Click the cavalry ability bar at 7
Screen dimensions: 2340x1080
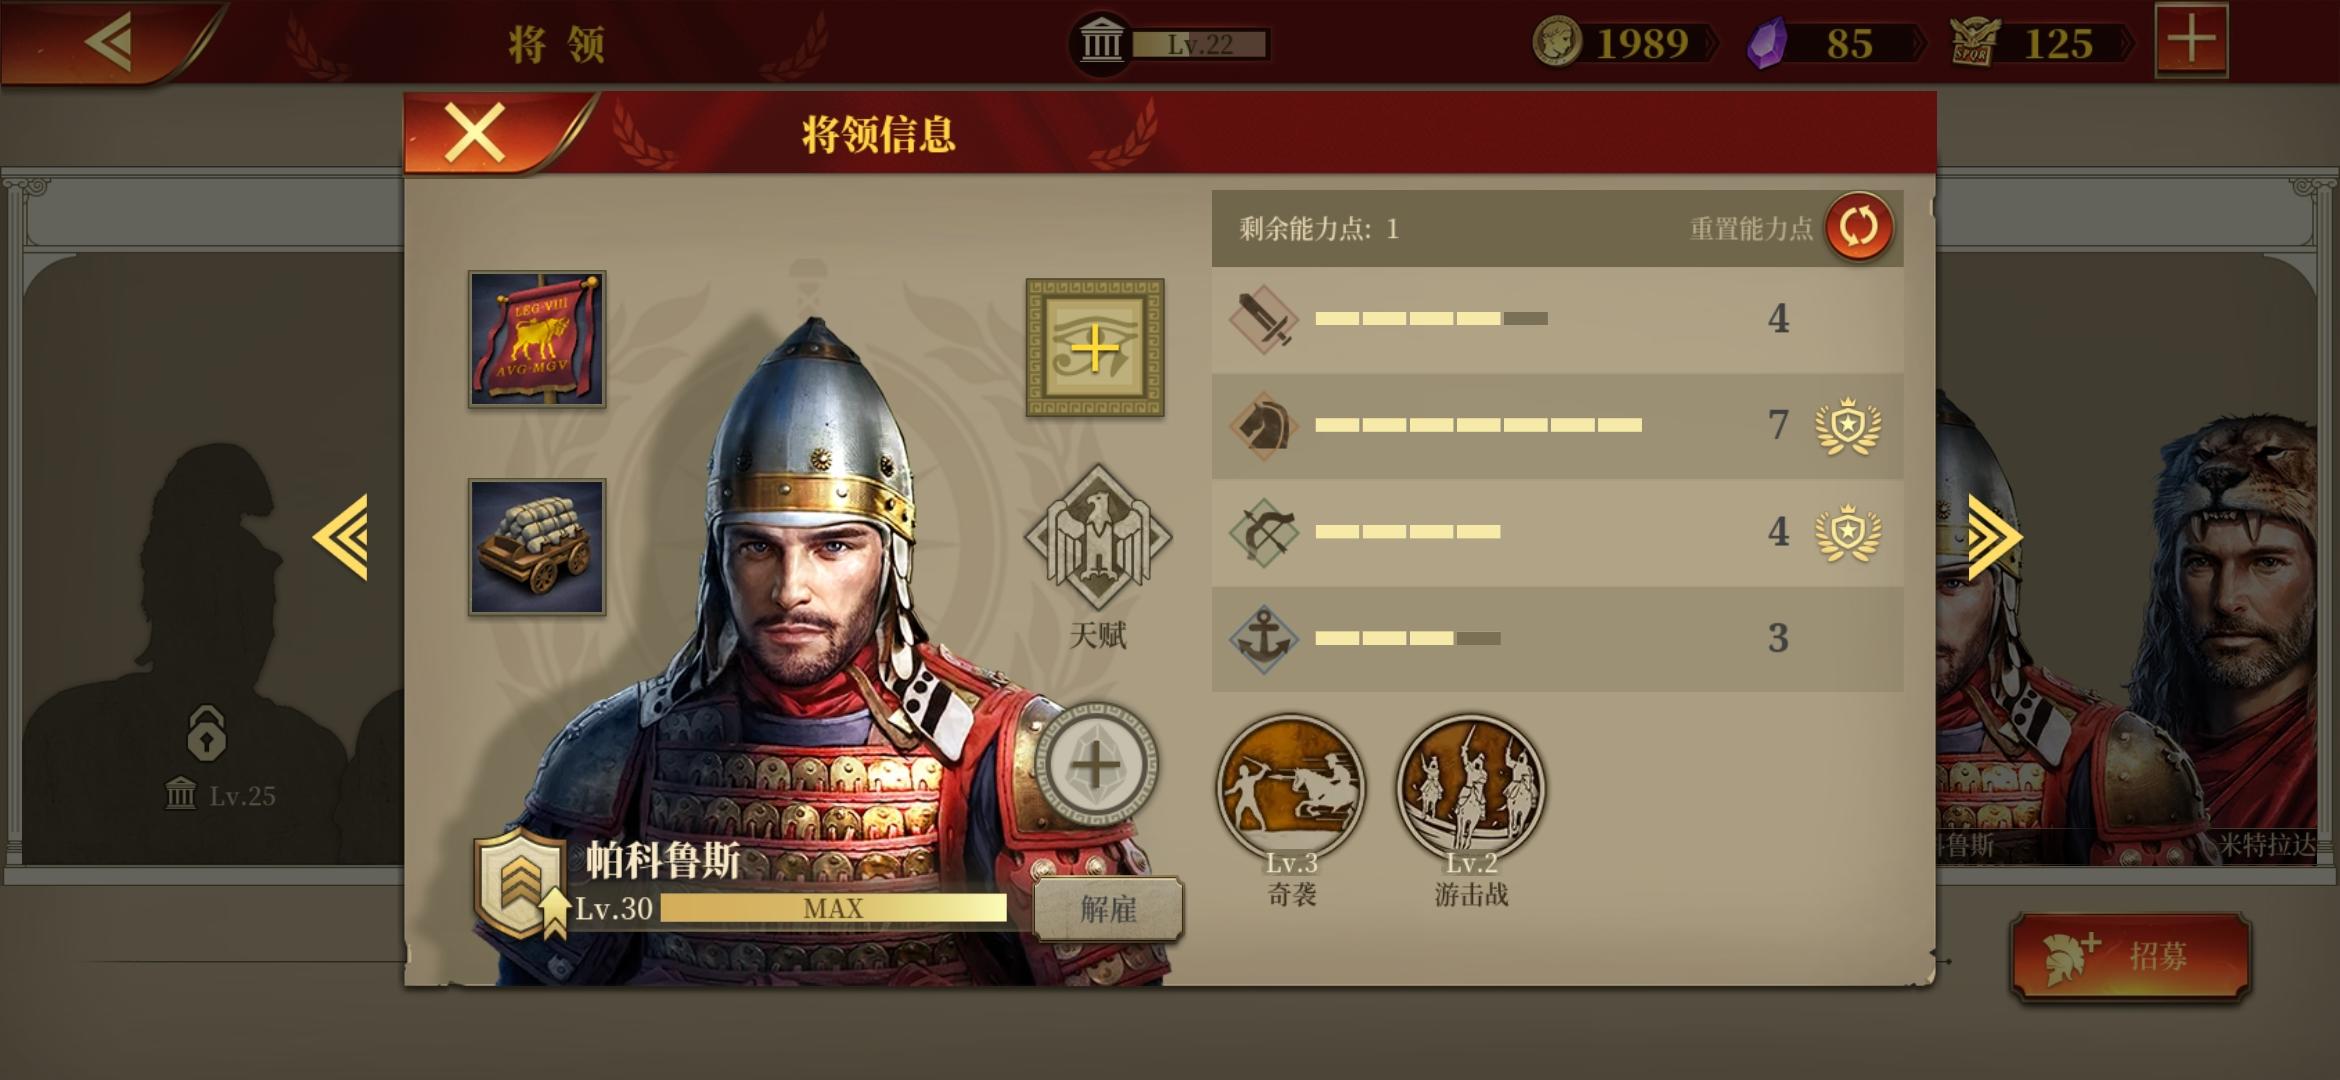pyautogui.click(x=1478, y=425)
